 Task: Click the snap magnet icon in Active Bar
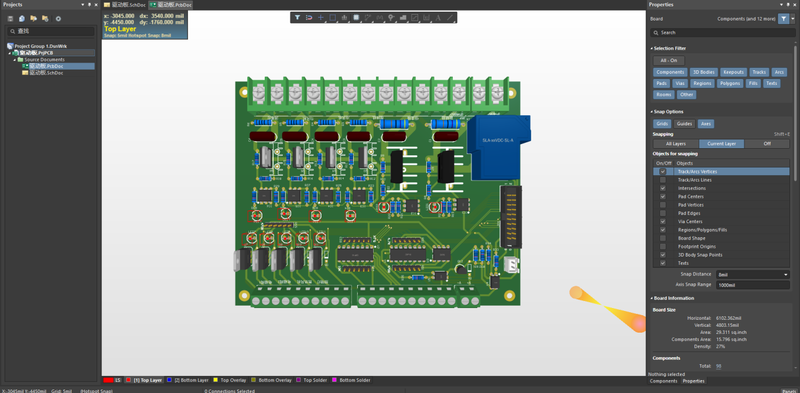tap(309, 17)
